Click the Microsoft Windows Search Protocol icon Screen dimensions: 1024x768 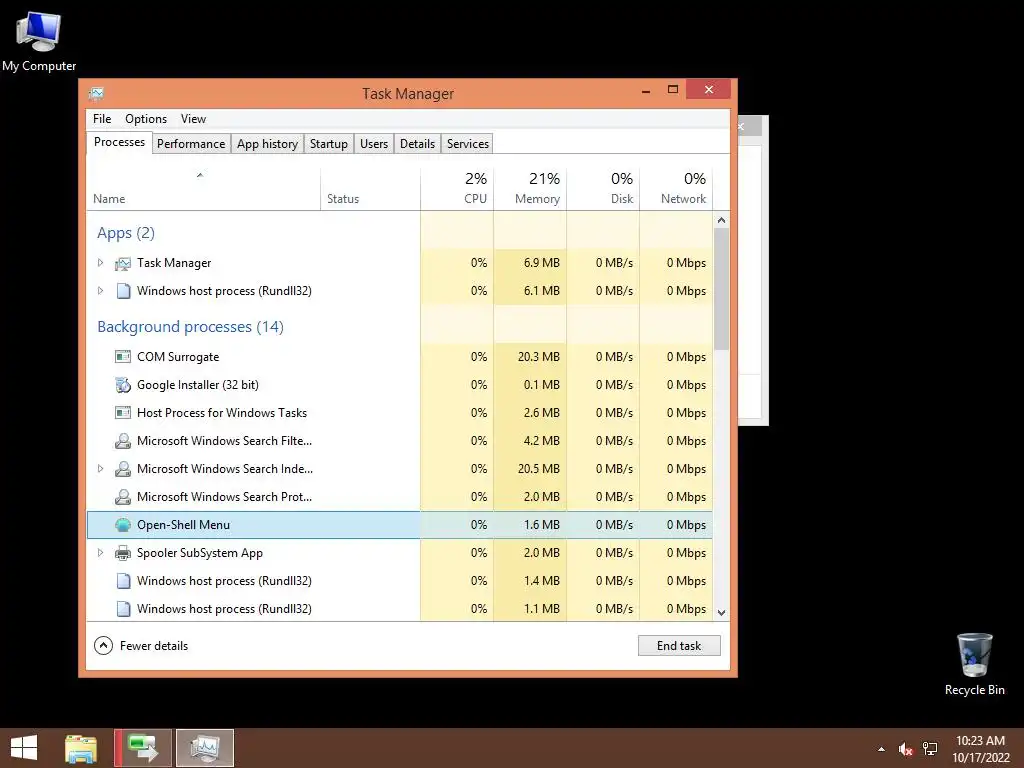tap(123, 497)
